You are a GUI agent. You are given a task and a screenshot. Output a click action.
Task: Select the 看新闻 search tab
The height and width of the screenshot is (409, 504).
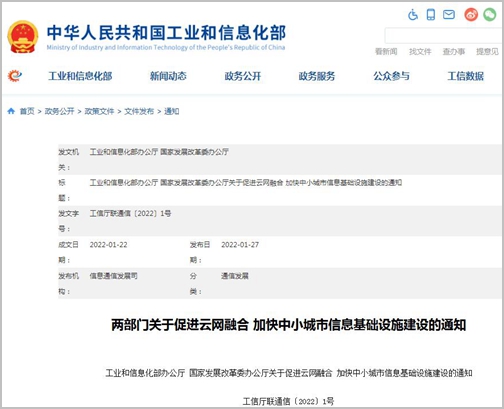(x=386, y=52)
